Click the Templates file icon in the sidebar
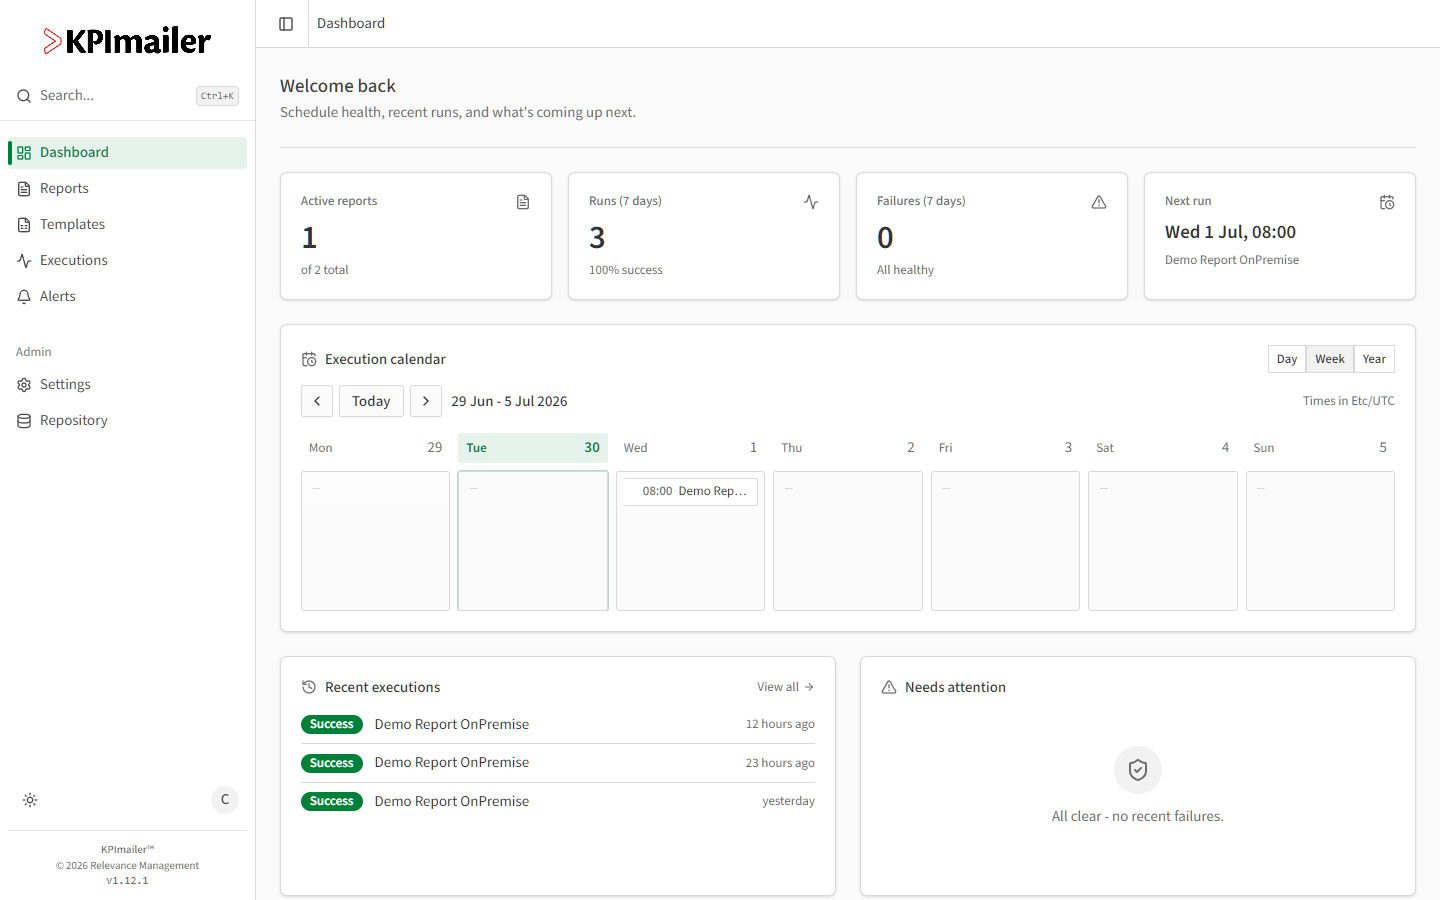 coord(24,225)
